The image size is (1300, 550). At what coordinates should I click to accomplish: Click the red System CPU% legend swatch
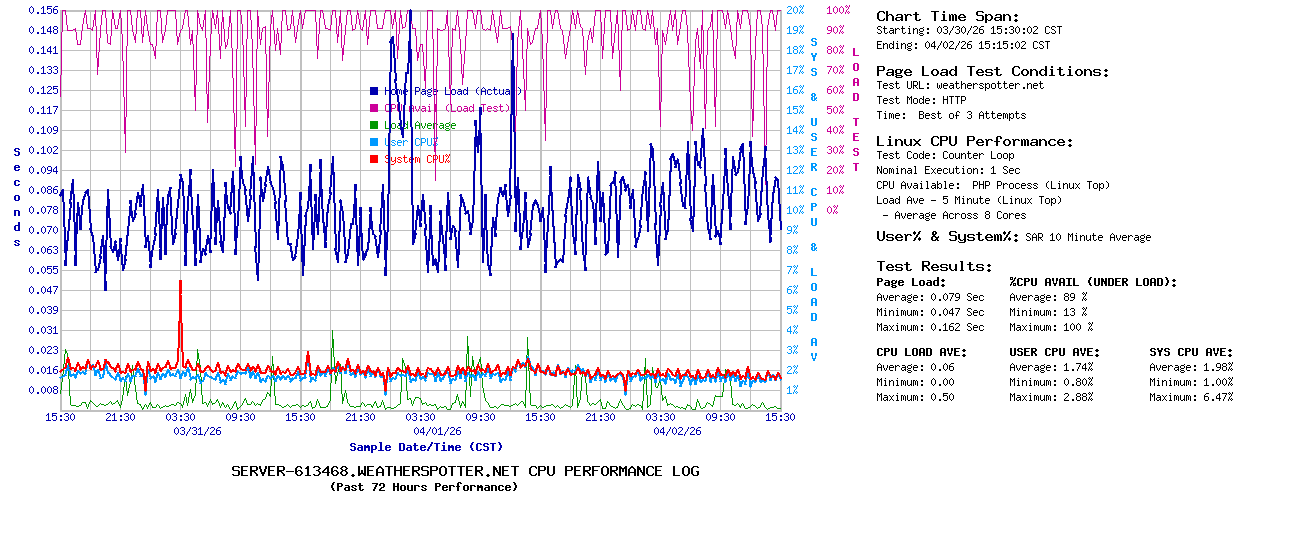pyautogui.click(x=374, y=159)
